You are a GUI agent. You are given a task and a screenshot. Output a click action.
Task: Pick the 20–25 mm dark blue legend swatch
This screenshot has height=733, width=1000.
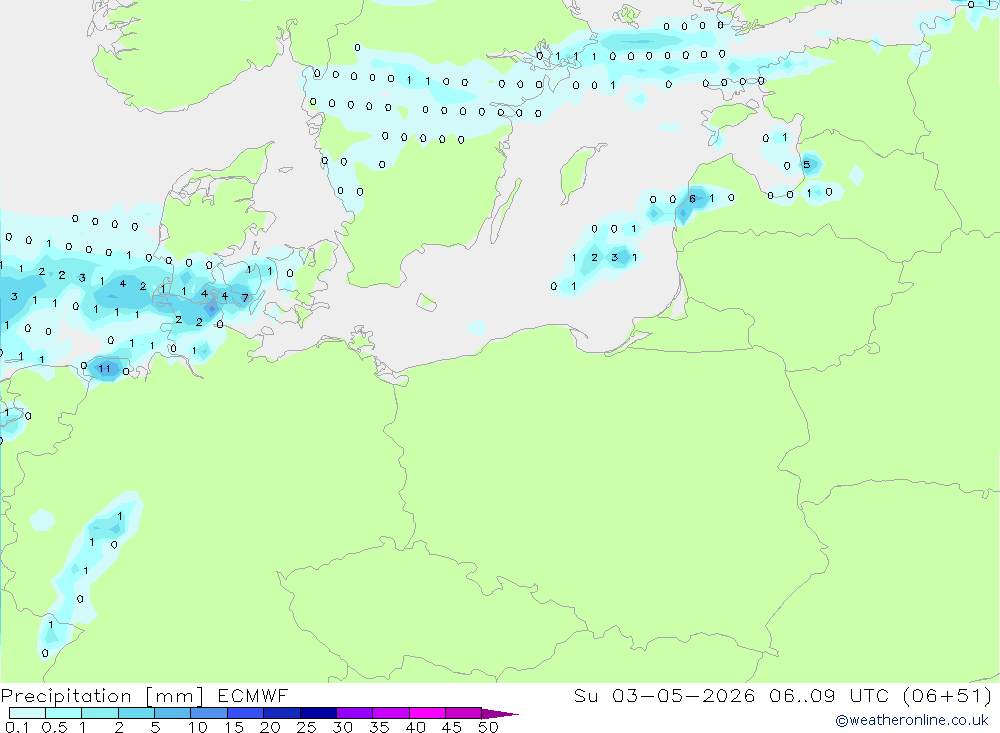(282, 713)
